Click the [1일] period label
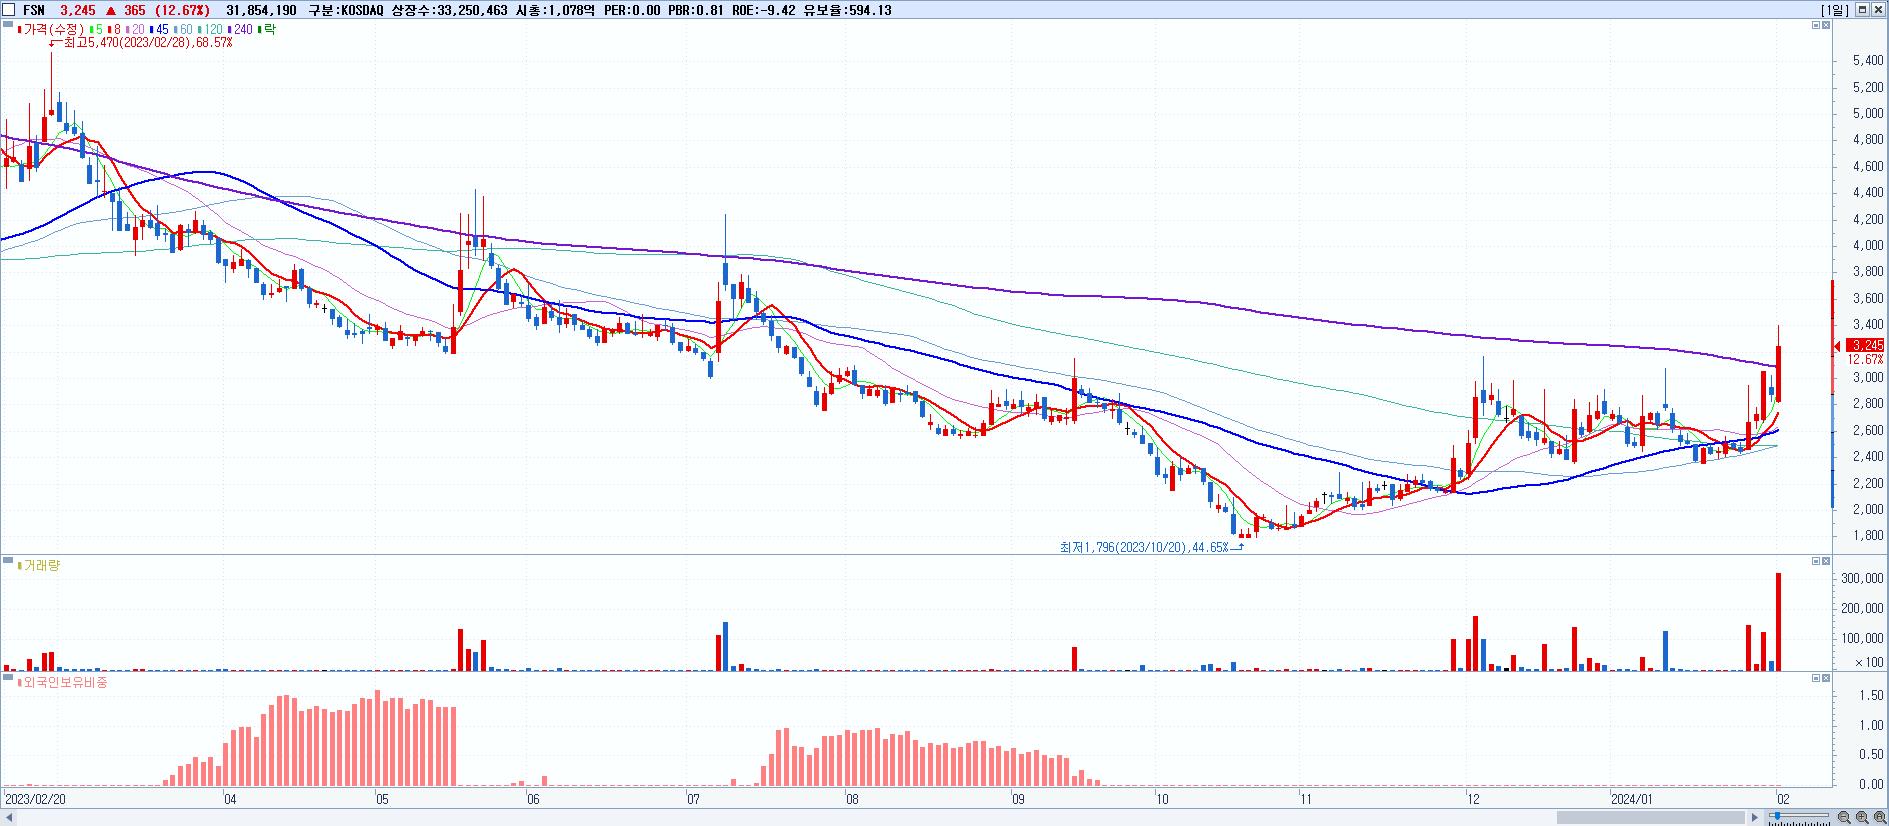1889x826 pixels. (1836, 10)
